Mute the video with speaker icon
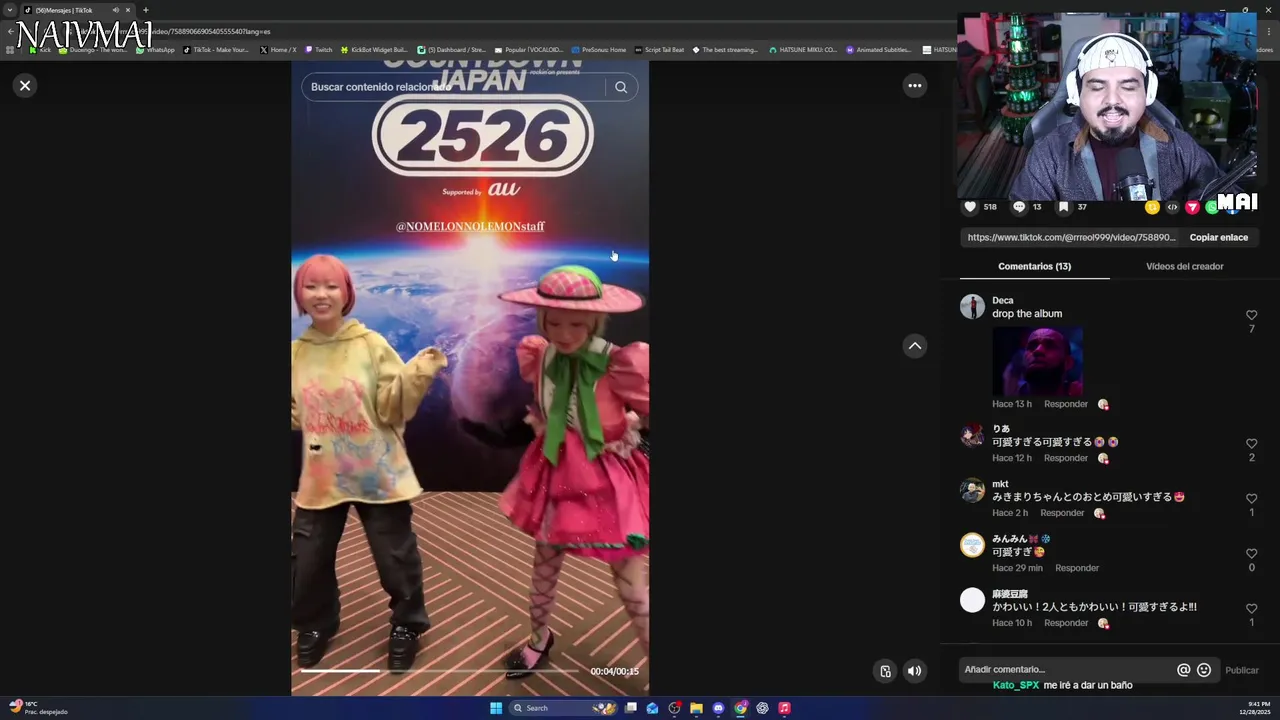The height and width of the screenshot is (720, 1280). (x=914, y=671)
